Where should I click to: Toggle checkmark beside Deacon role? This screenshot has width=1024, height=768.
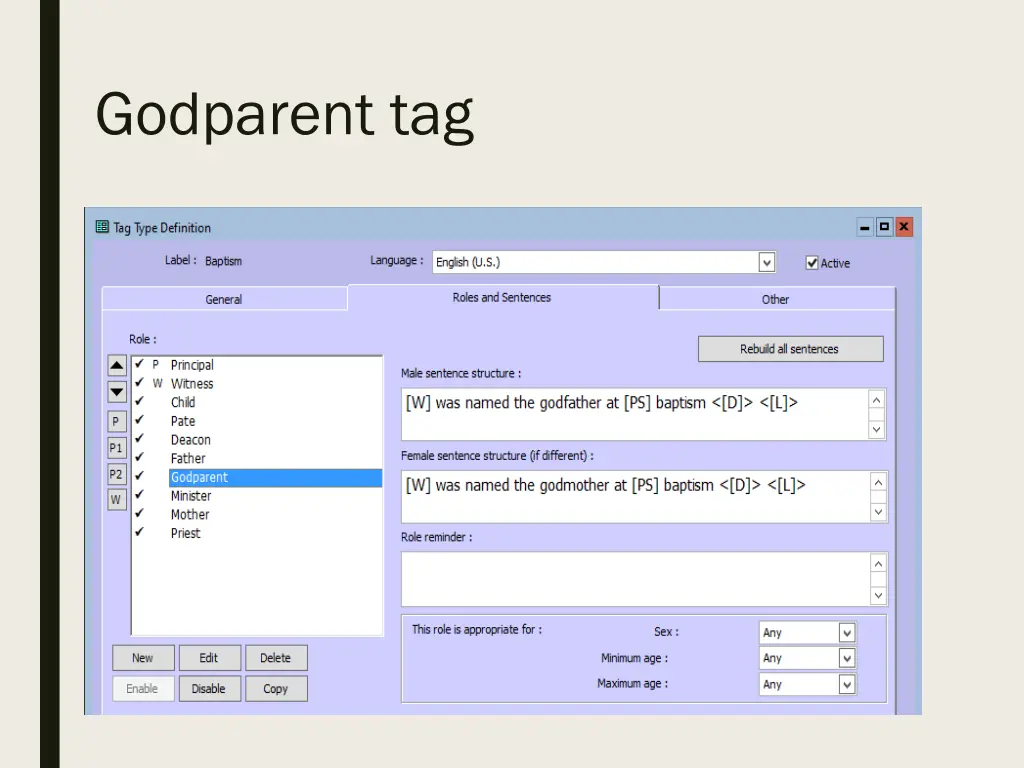tap(139, 438)
